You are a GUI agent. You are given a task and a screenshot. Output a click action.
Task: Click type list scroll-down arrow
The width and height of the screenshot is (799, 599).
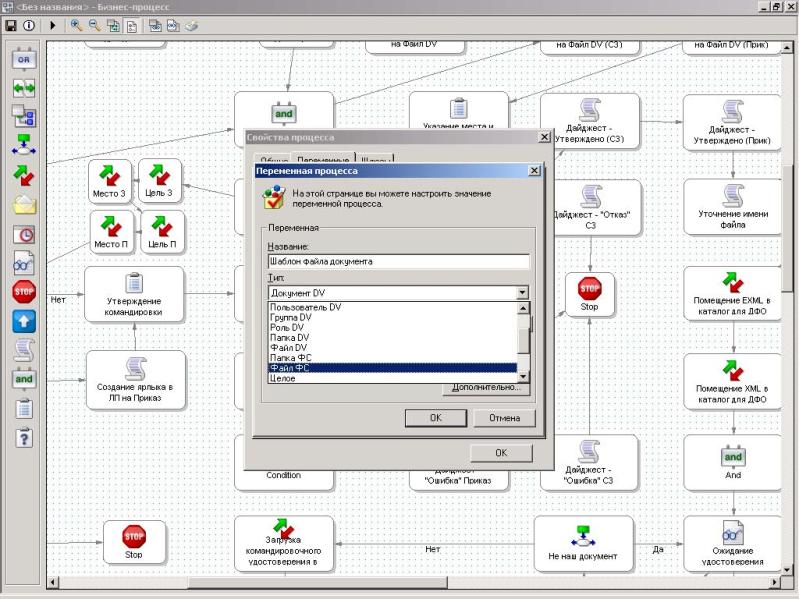(x=523, y=377)
